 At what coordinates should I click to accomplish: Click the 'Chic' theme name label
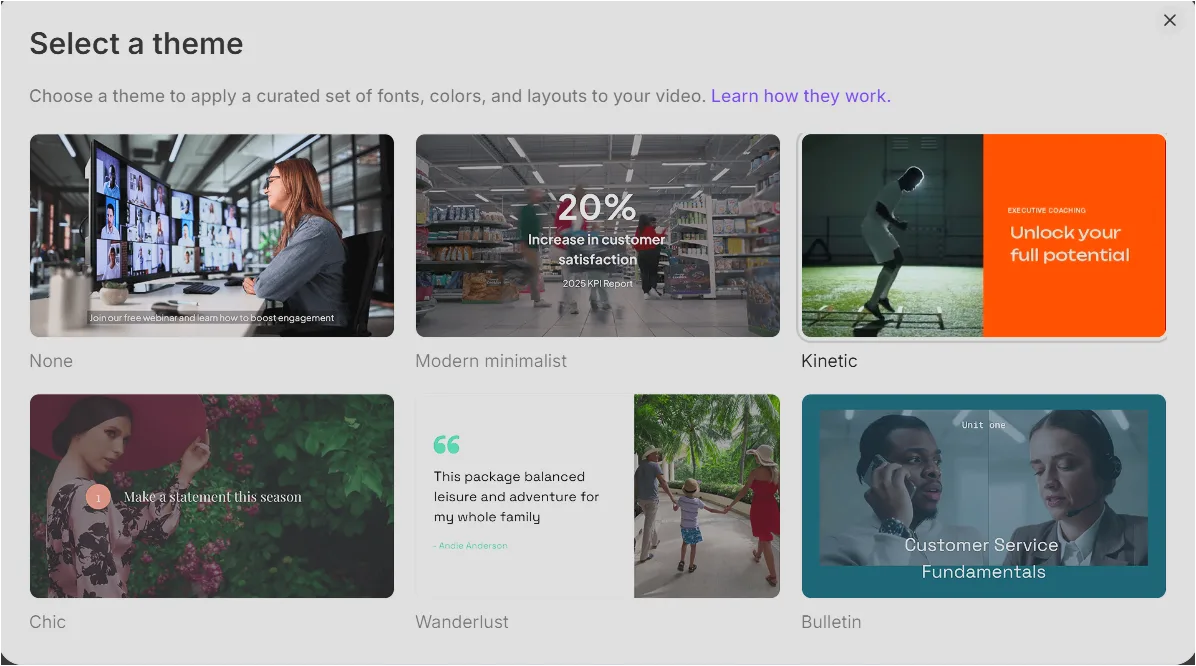tap(47, 622)
